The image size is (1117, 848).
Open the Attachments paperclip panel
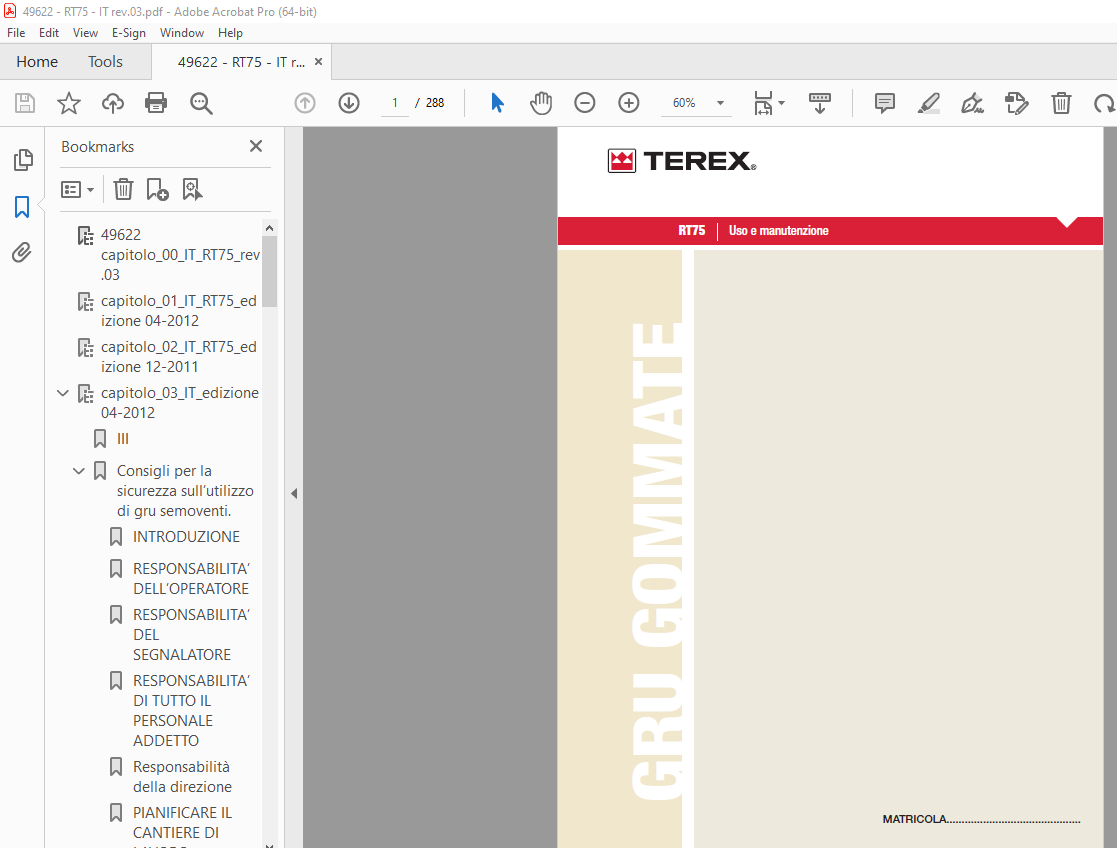pyautogui.click(x=22, y=252)
